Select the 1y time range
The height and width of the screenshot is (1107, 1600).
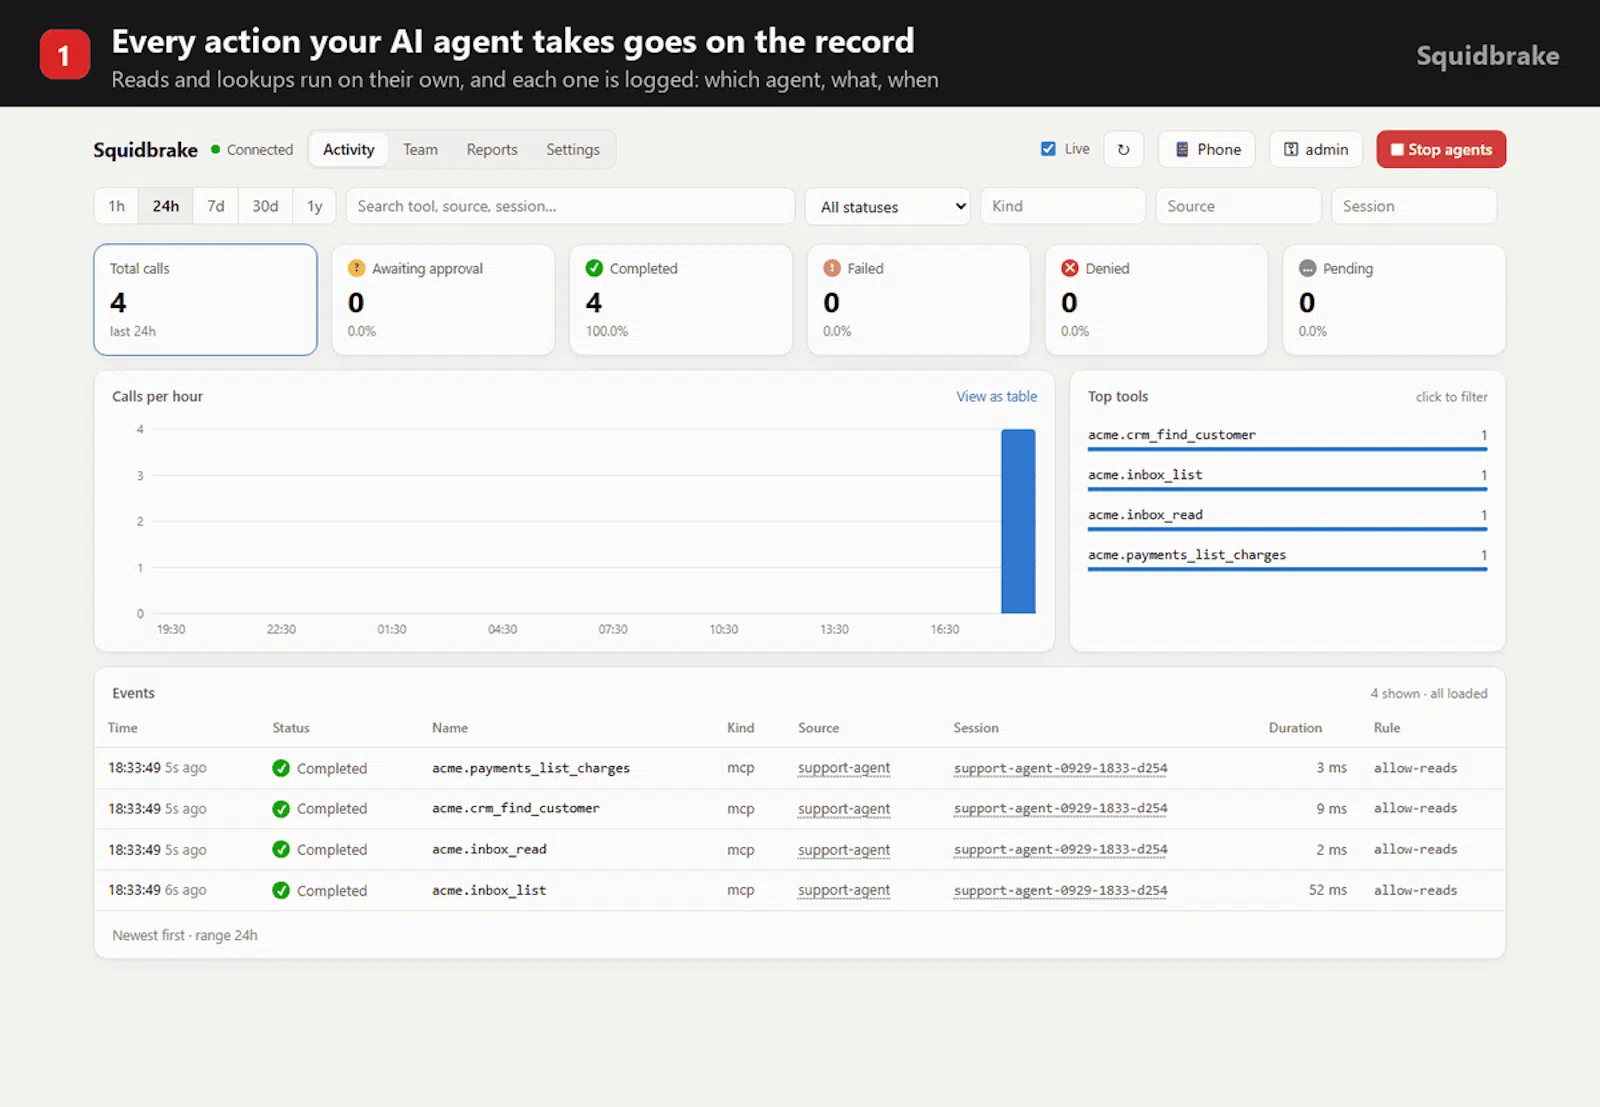(315, 206)
